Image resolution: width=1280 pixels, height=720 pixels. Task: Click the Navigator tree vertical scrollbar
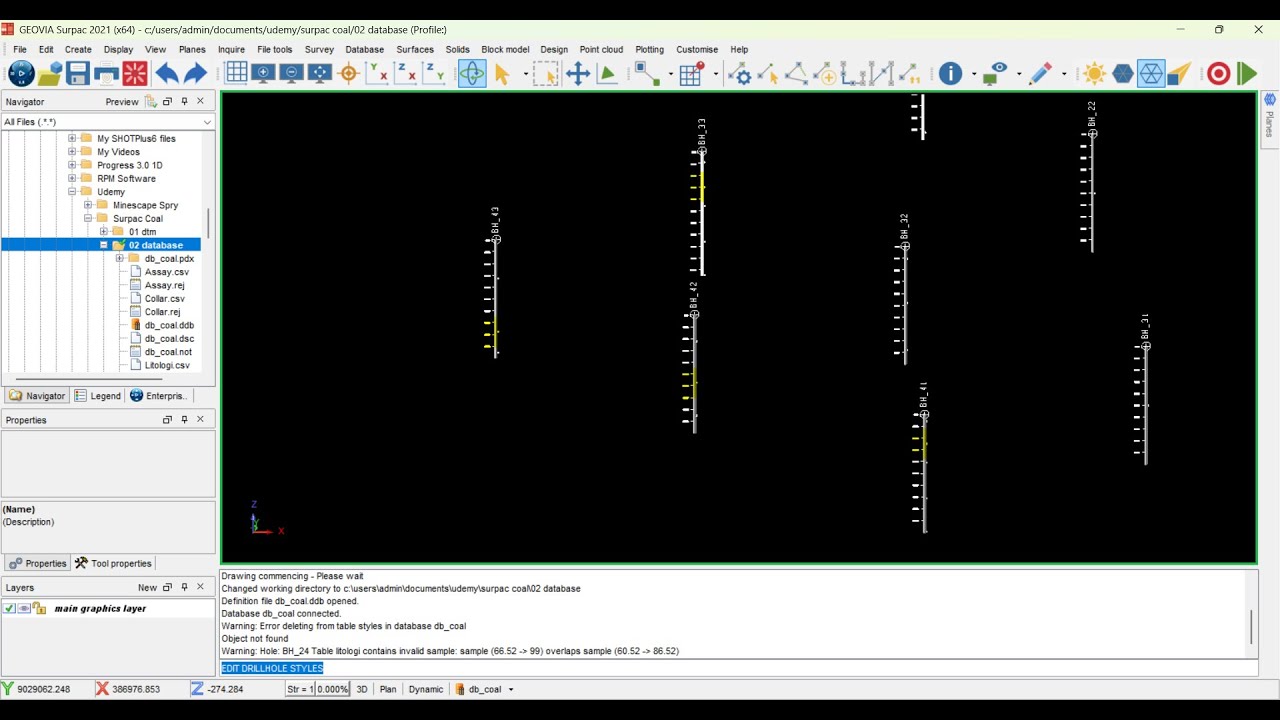[208, 223]
